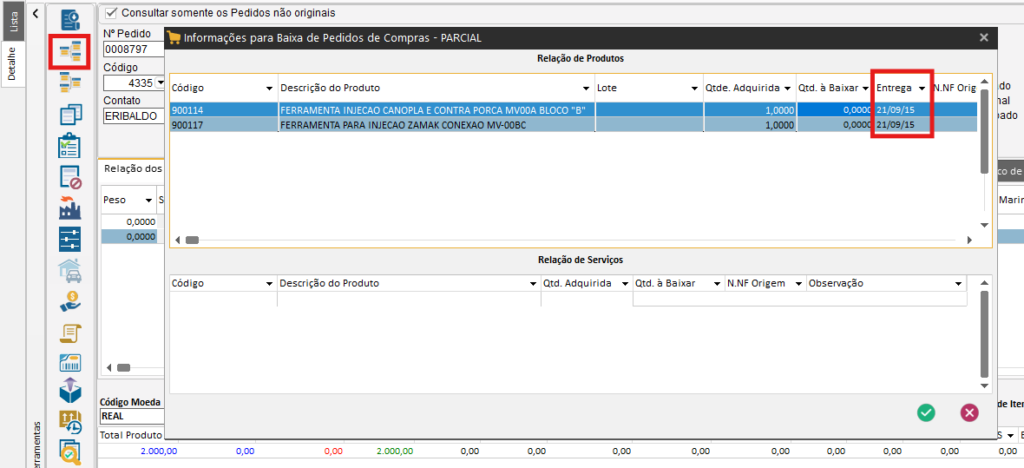
Task: Open the Qtde. Adquirida column filter arrow
Action: tap(788, 88)
